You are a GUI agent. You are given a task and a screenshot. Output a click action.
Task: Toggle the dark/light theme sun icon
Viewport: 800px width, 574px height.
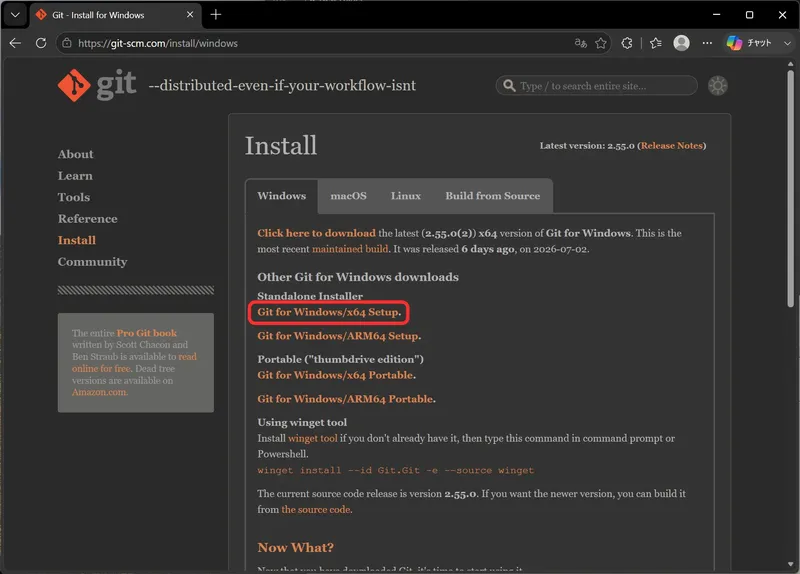tap(717, 86)
